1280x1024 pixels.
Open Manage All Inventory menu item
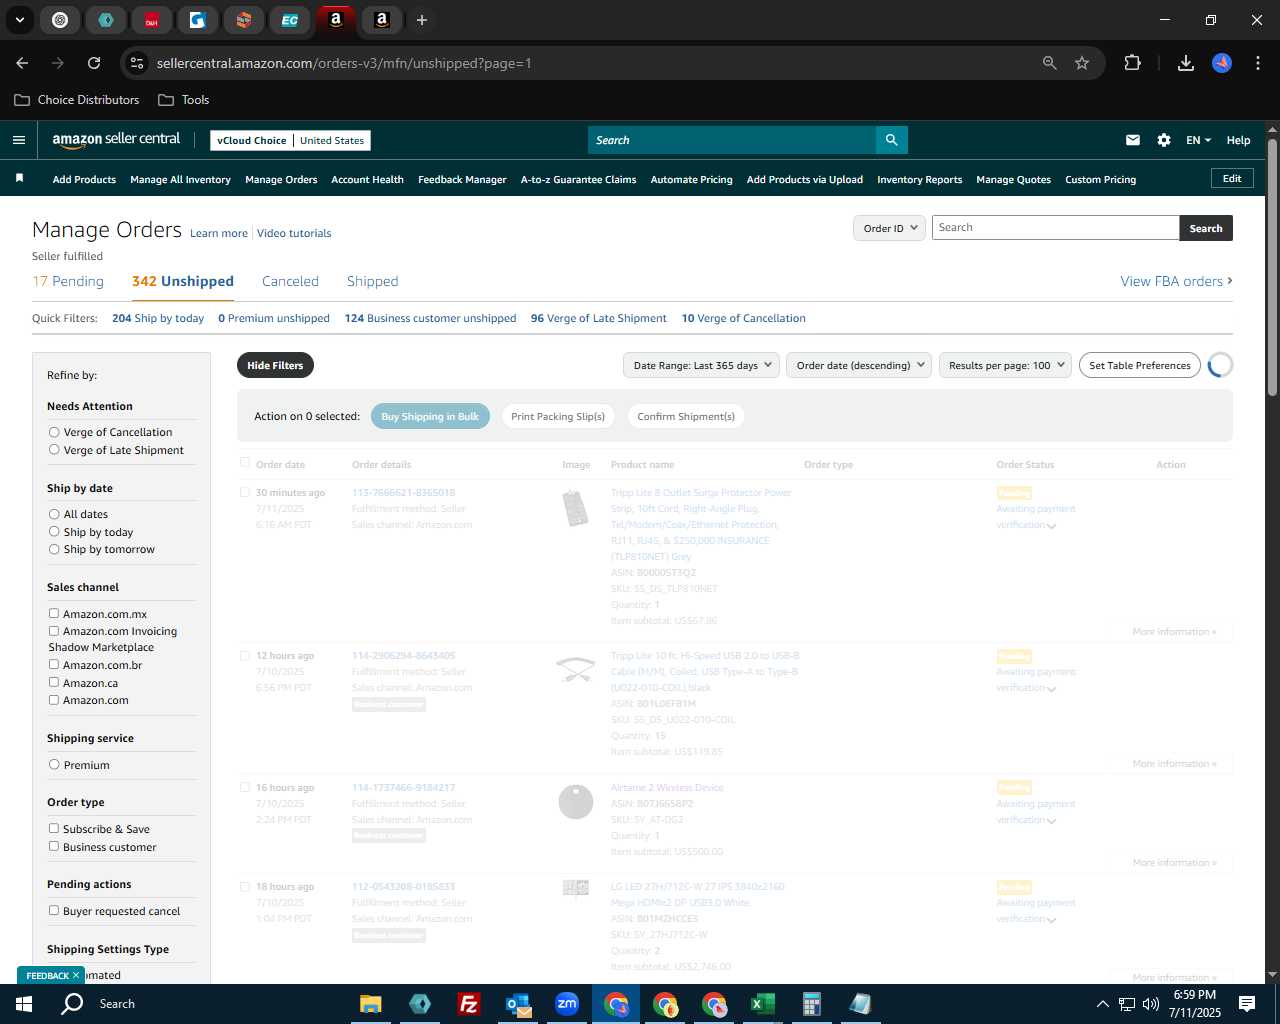[180, 179]
